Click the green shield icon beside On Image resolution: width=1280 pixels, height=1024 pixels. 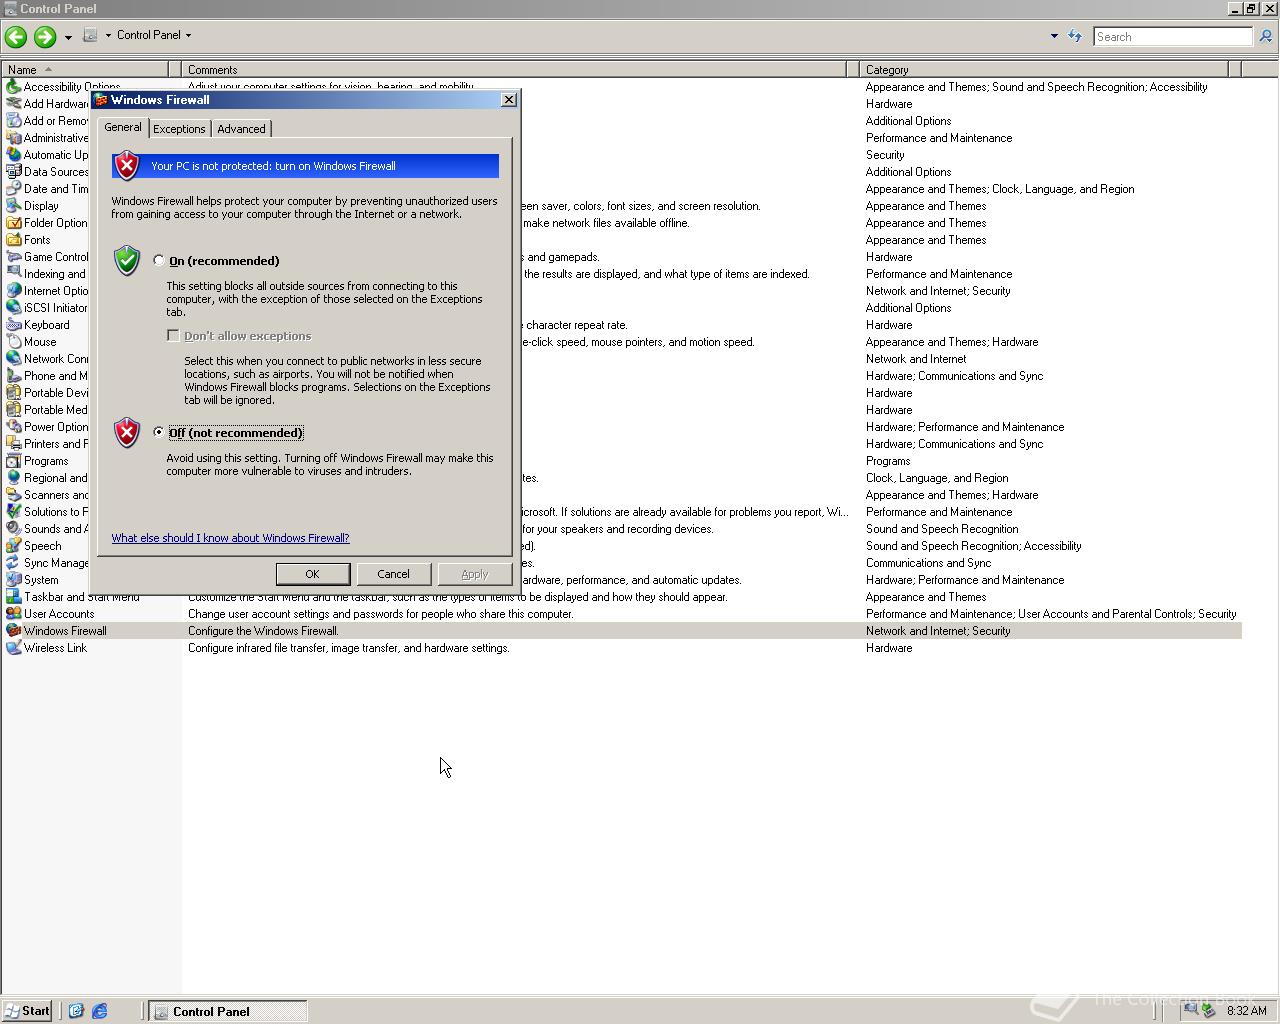(127, 260)
